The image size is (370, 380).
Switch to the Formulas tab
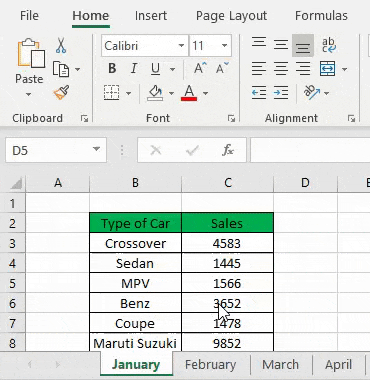321,16
